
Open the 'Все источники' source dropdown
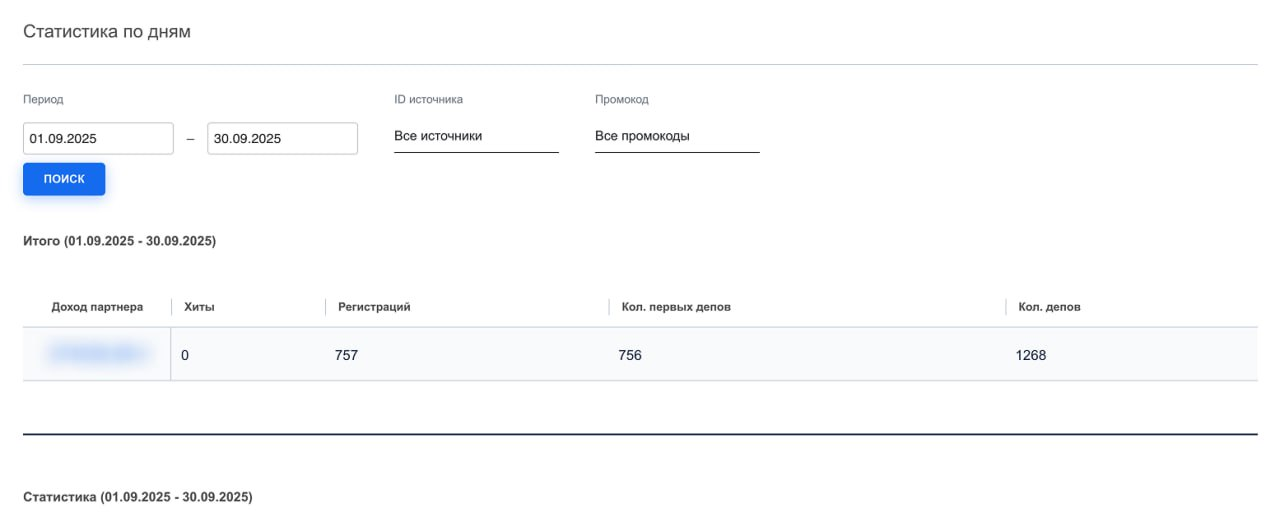tap(476, 136)
